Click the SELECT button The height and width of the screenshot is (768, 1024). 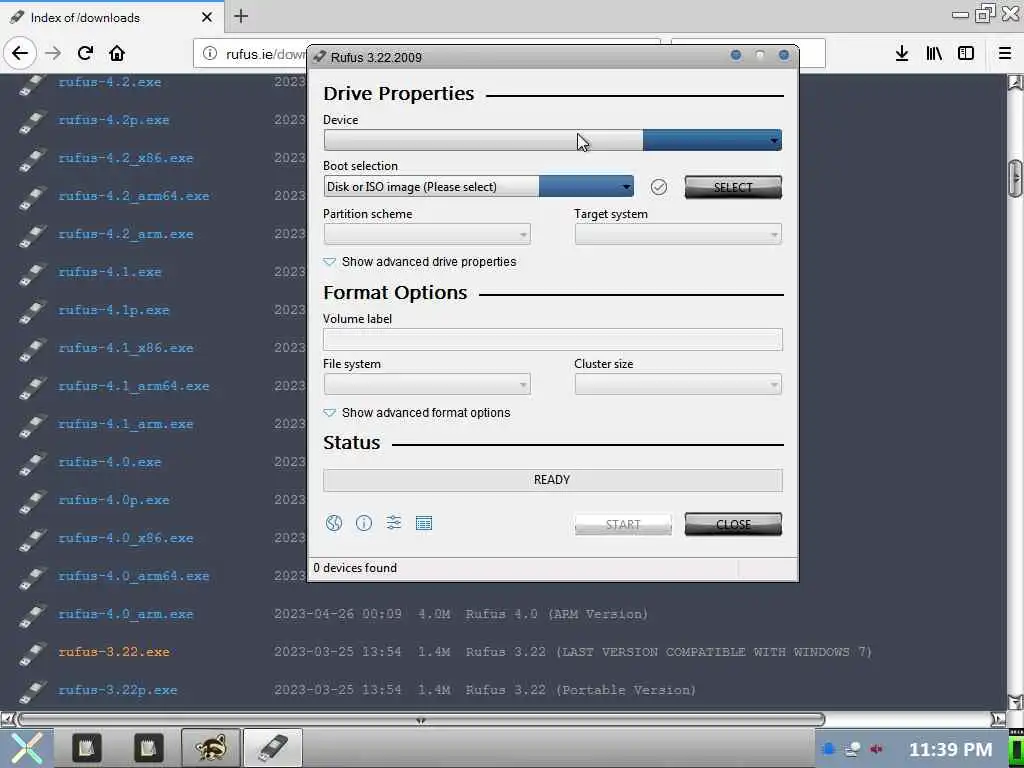733,187
